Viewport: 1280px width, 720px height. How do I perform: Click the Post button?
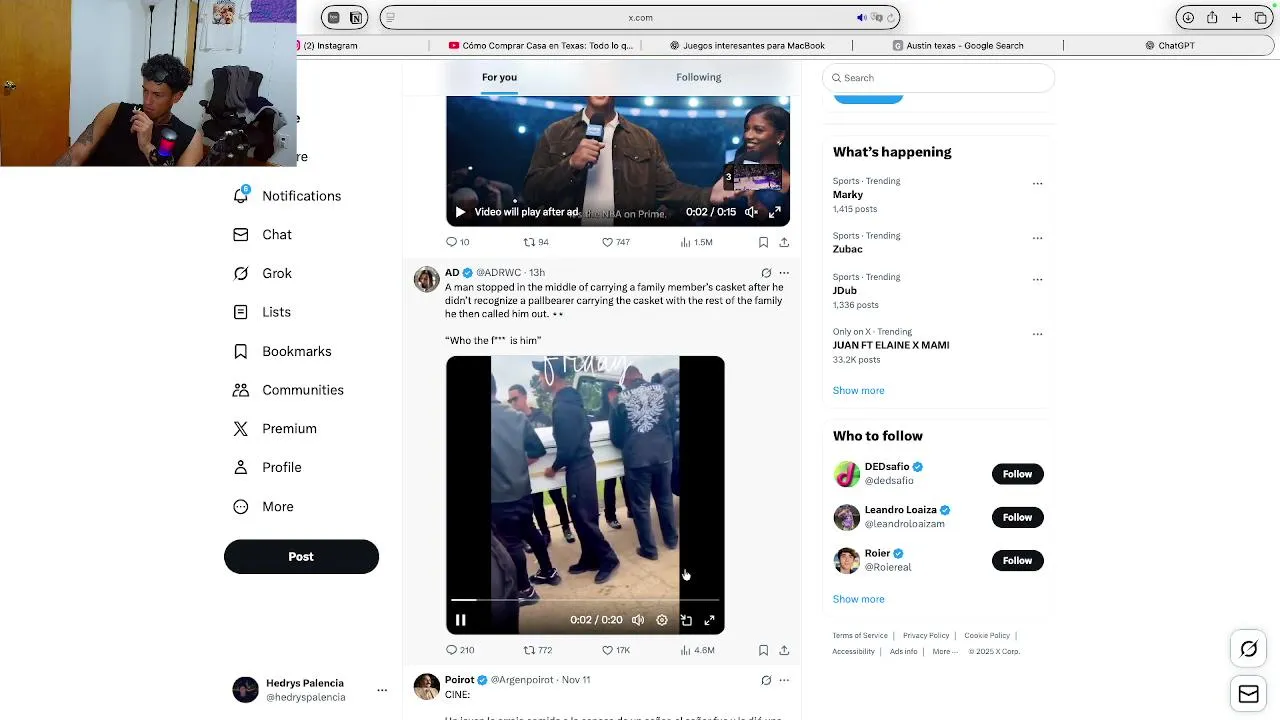point(301,557)
